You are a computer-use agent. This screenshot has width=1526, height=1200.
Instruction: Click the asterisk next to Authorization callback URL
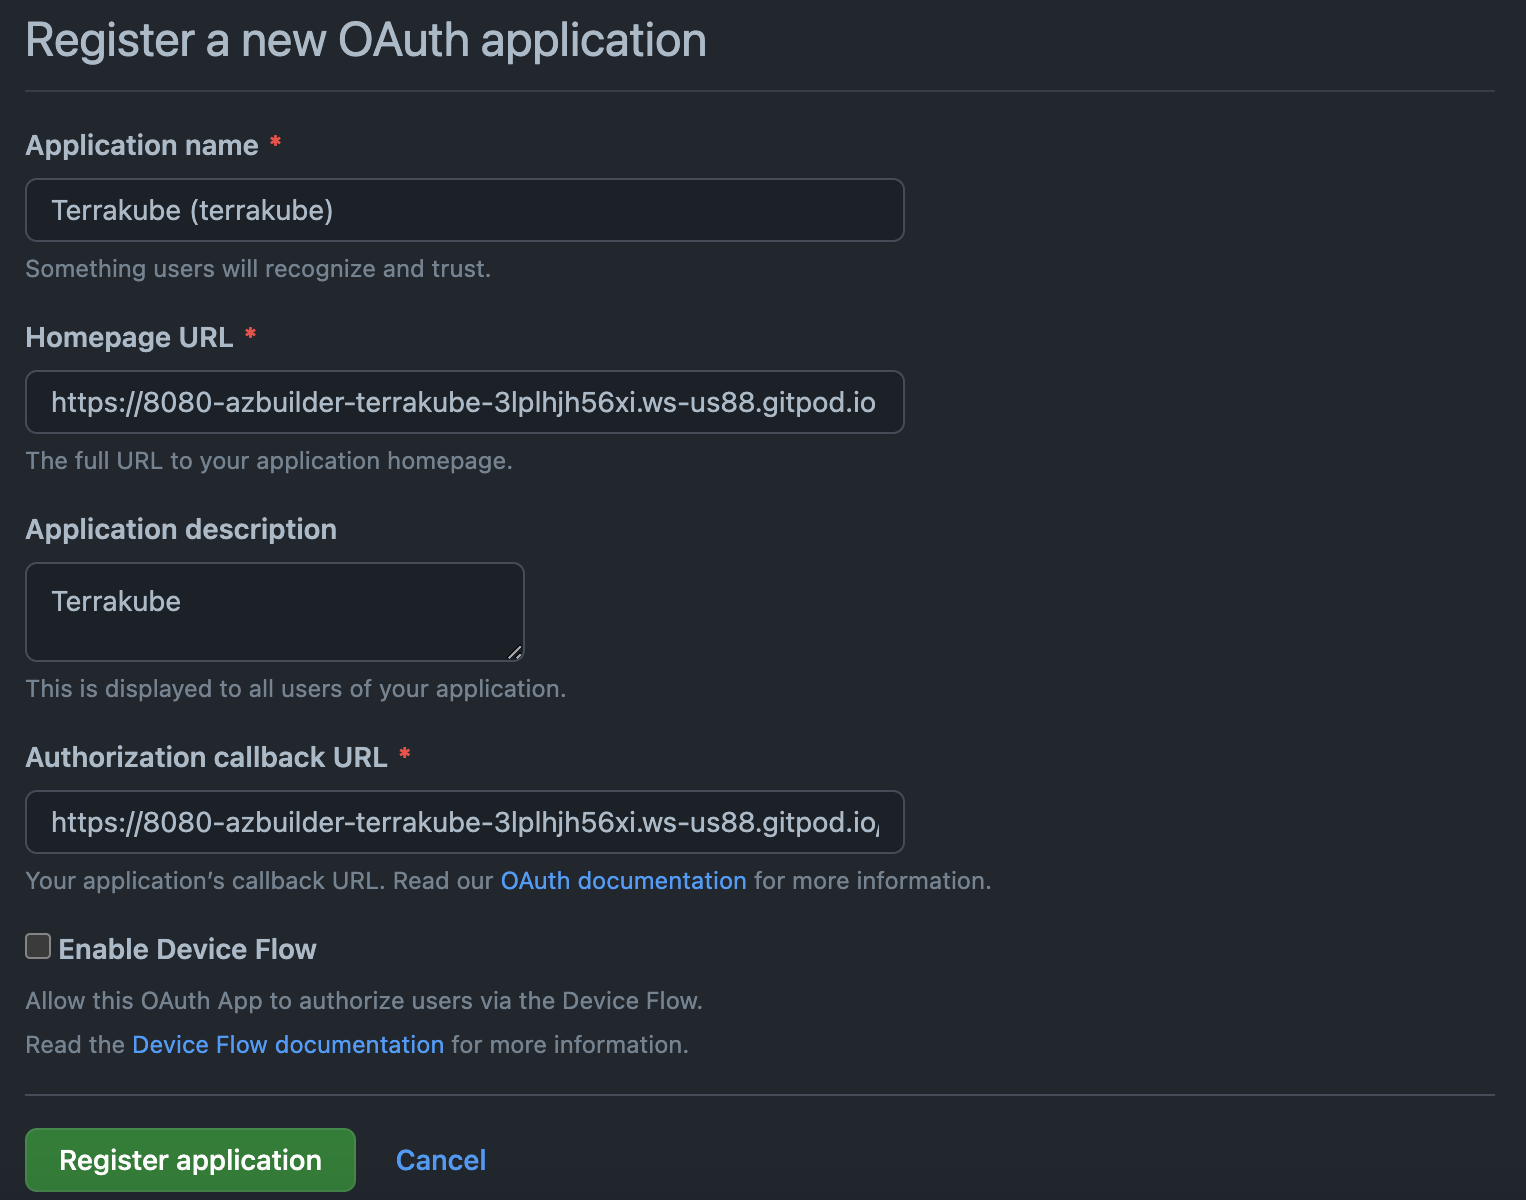404,755
